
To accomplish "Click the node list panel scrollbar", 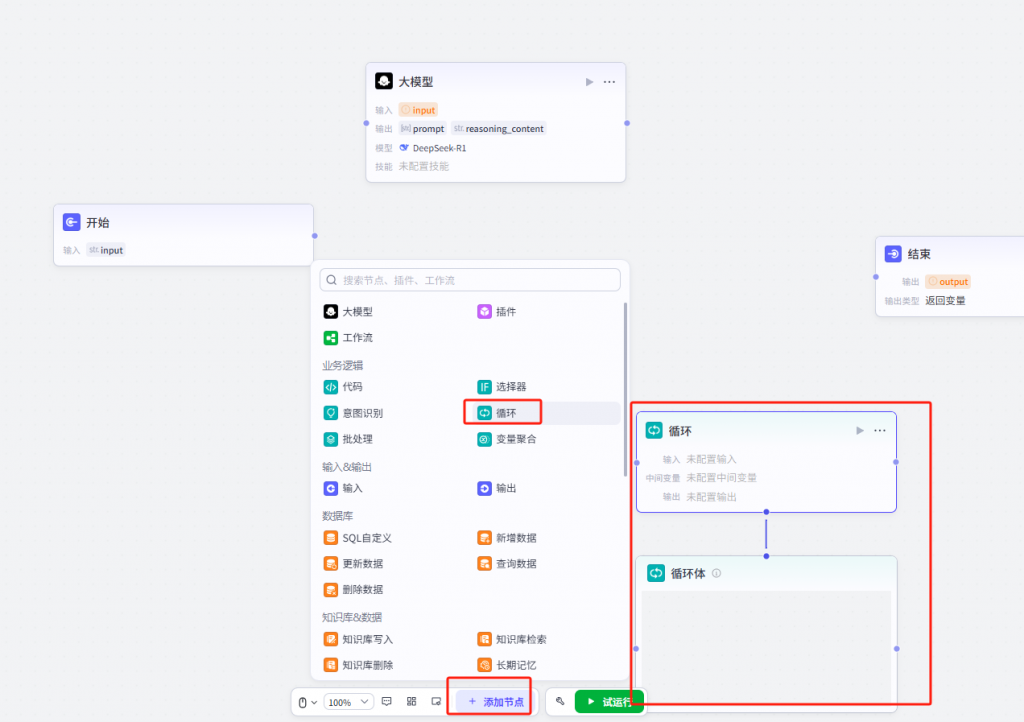I will pos(626,389).
